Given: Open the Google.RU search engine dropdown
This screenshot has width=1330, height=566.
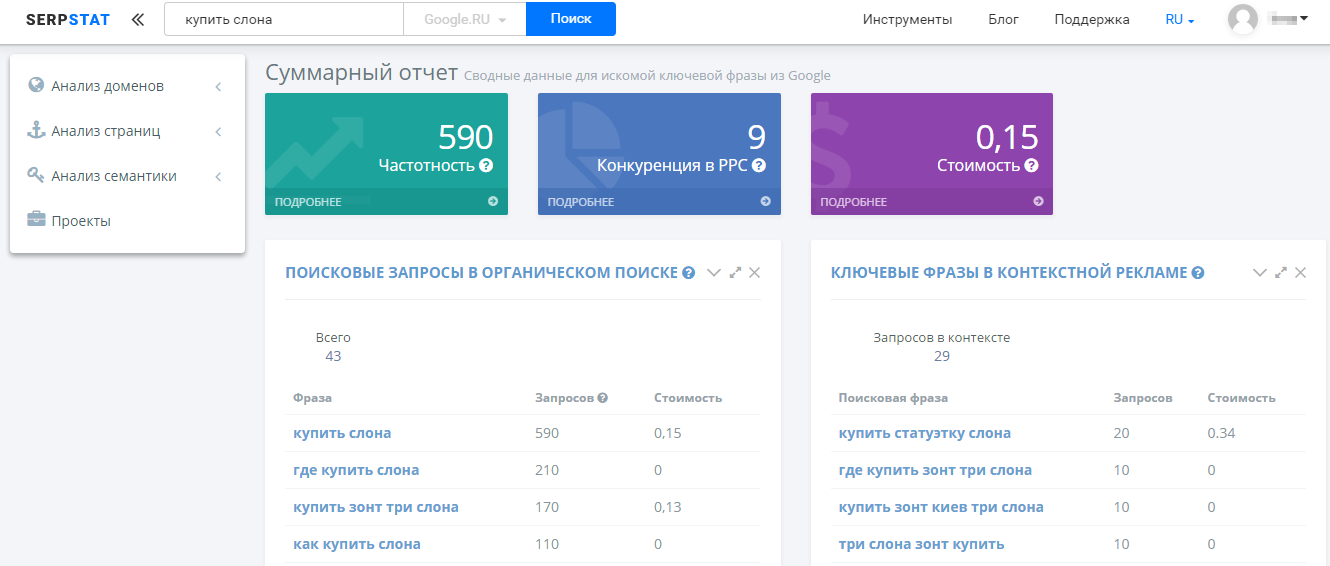Looking at the screenshot, I should 465,19.
